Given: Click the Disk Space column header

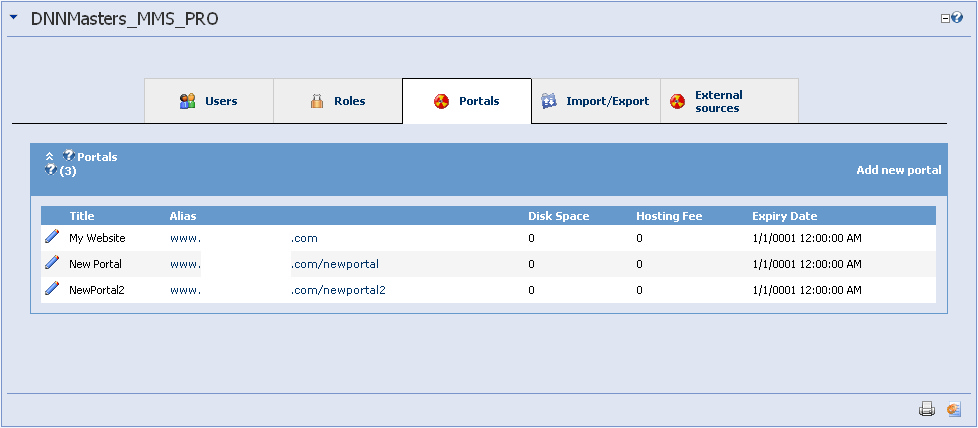Looking at the screenshot, I should pos(559,216).
